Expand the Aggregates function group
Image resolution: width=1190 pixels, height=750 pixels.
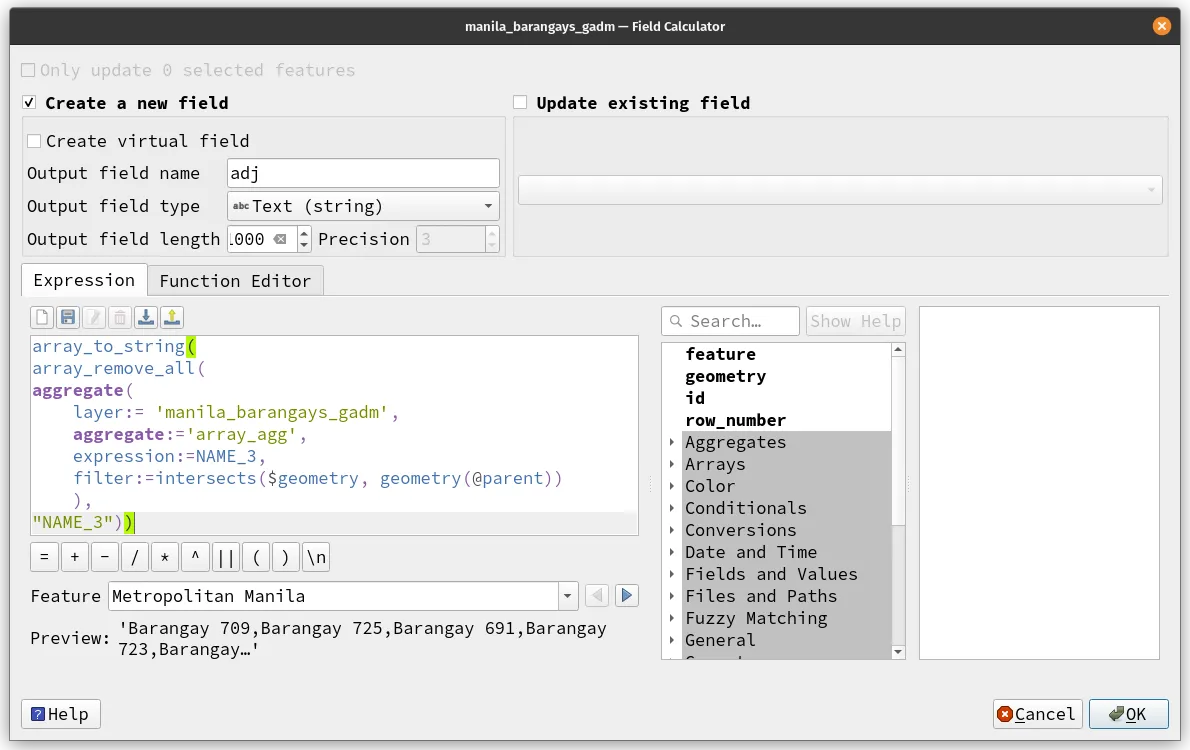point(671,442)
